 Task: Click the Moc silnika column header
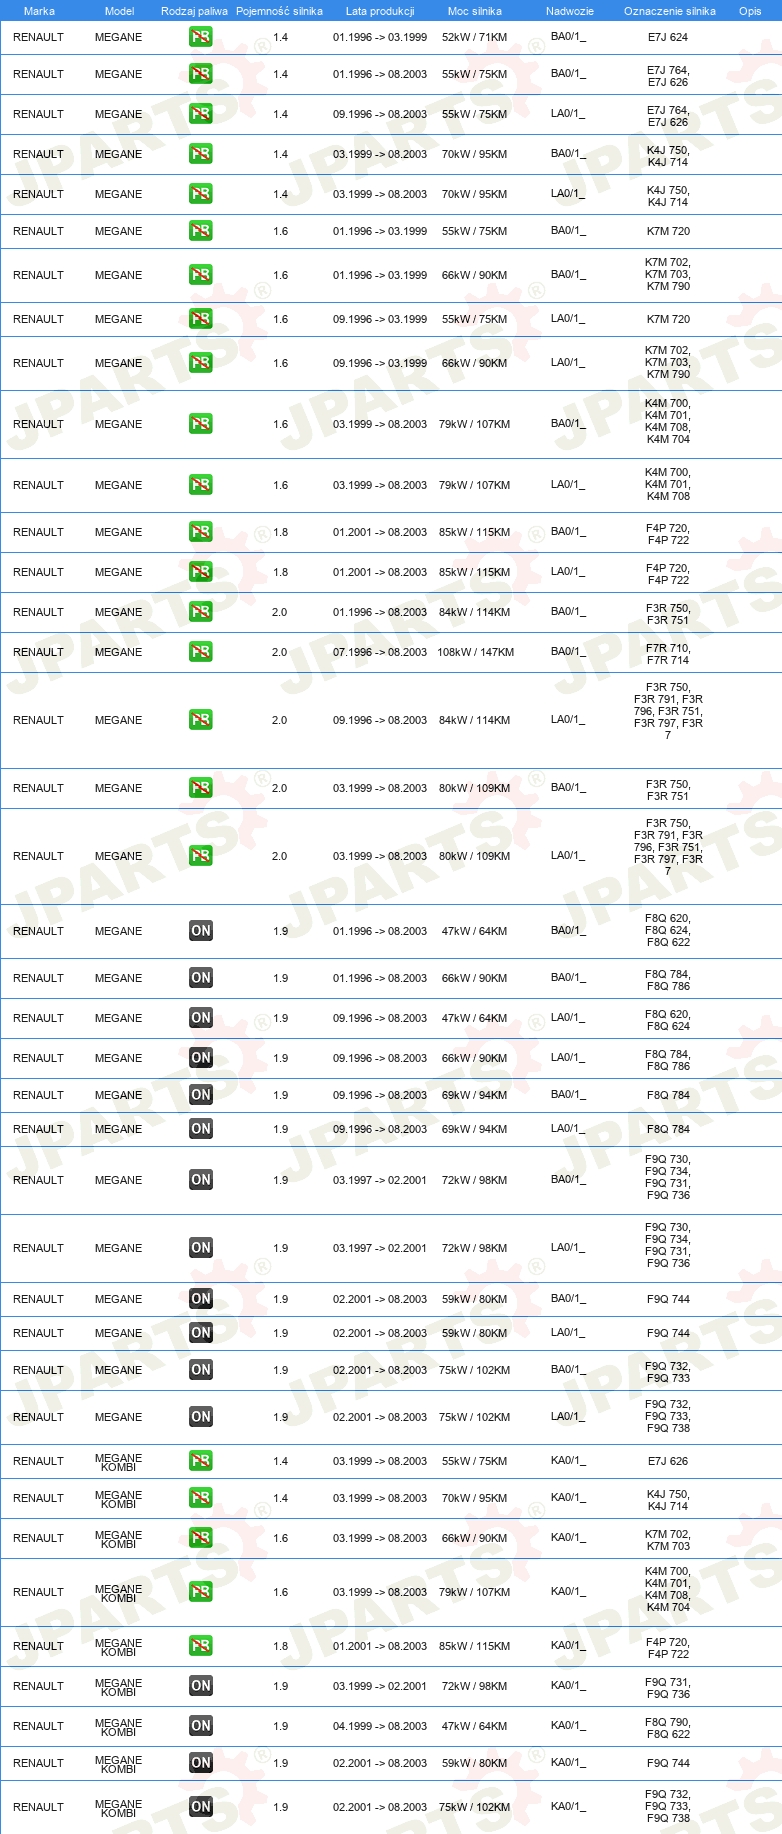pos(475,11)
